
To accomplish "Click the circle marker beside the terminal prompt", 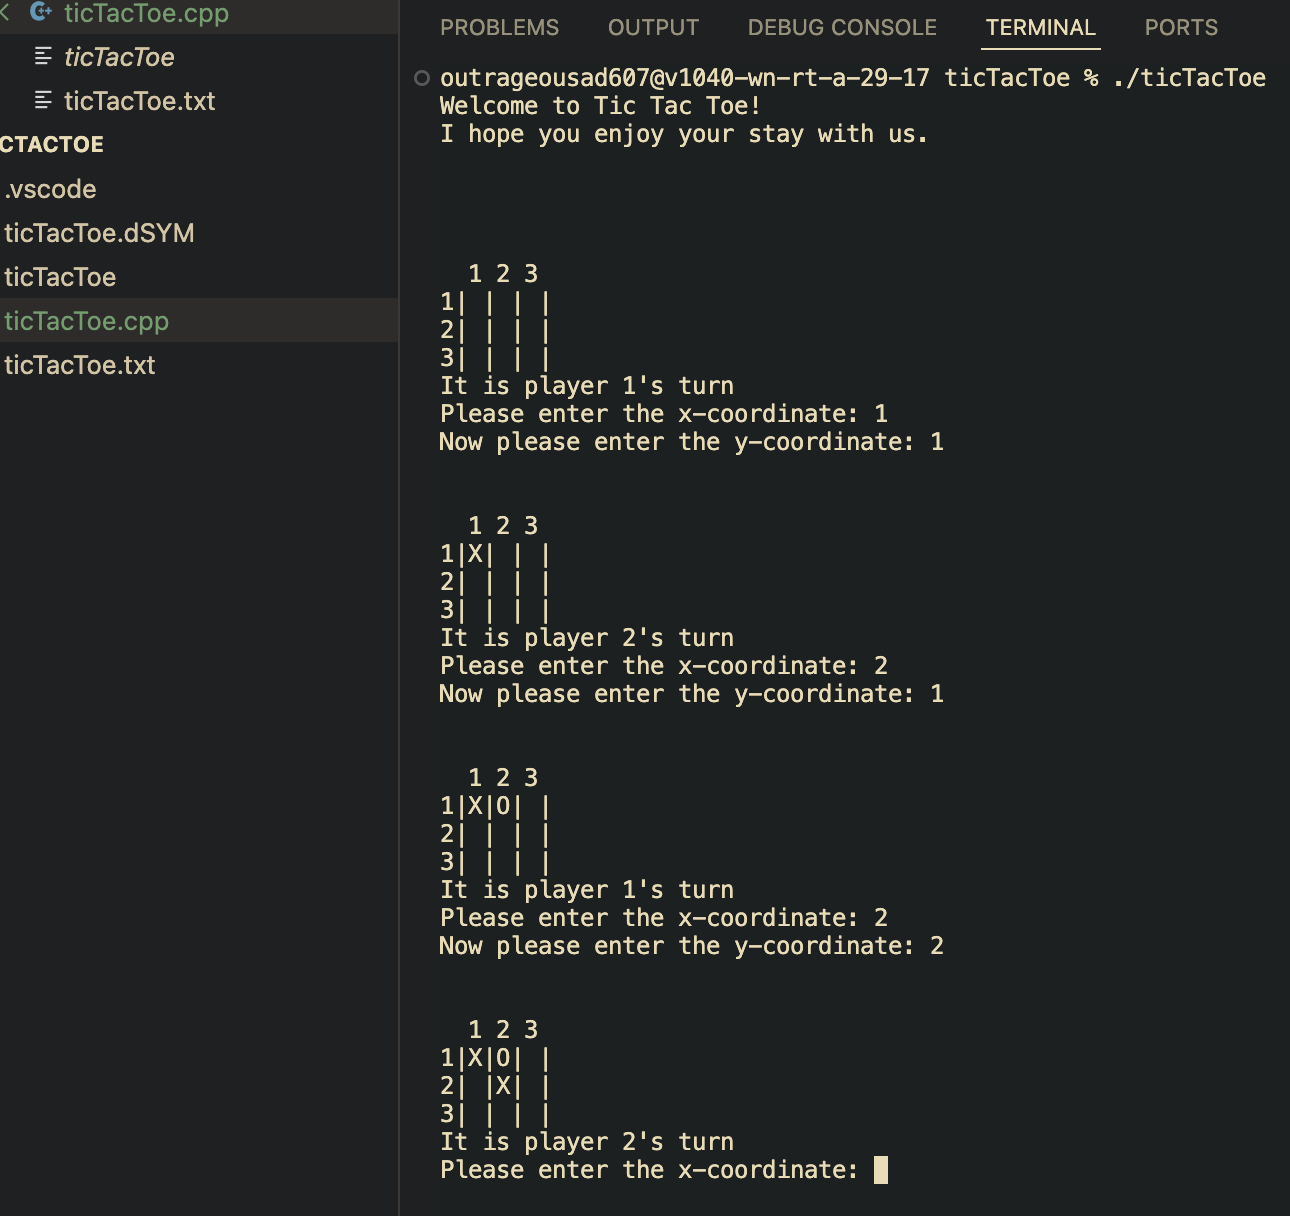I will 422,78.
